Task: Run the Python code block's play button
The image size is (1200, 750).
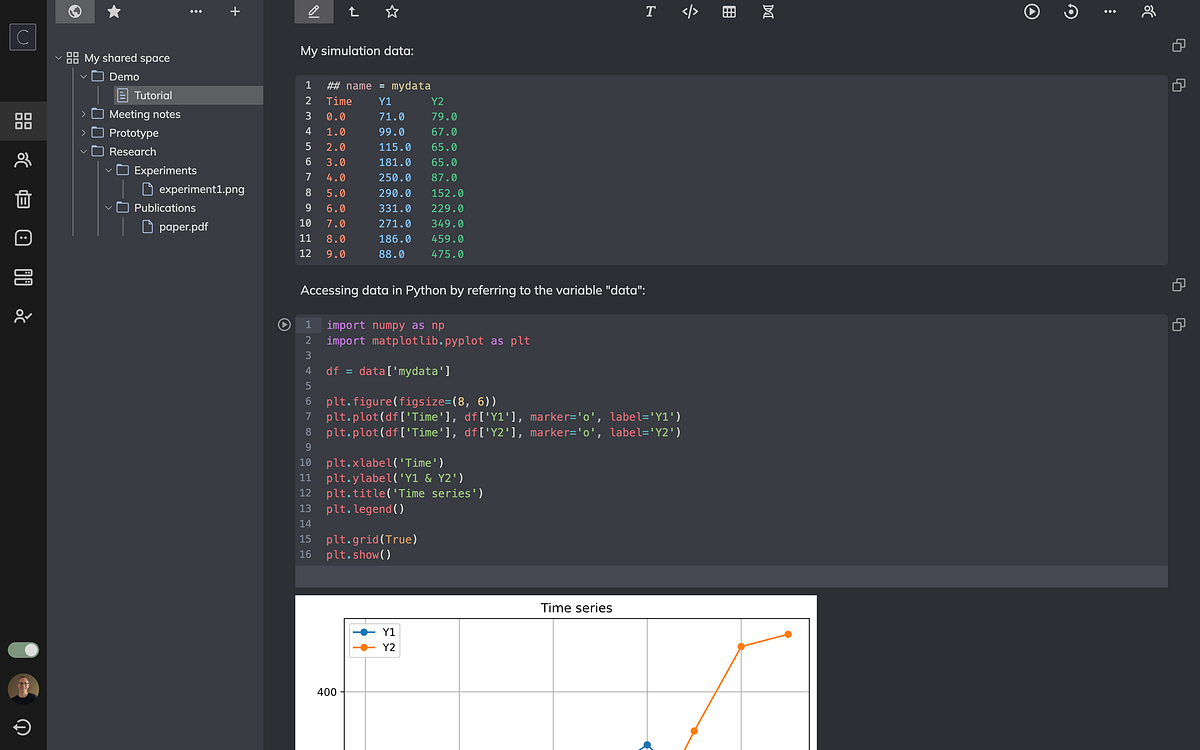Action: point(284,324)
